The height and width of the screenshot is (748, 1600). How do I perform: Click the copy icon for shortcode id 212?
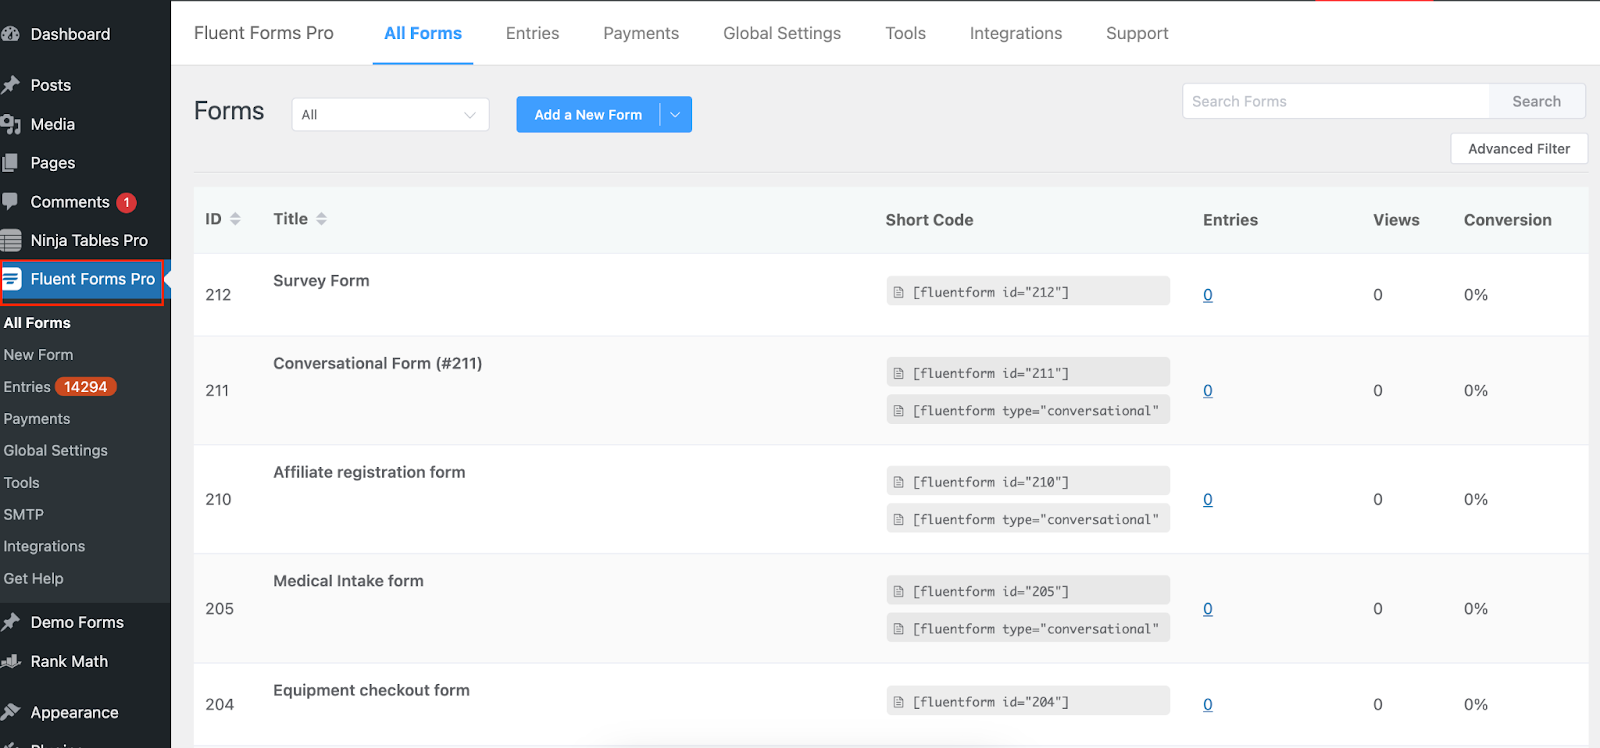click(x=898, y=292)
